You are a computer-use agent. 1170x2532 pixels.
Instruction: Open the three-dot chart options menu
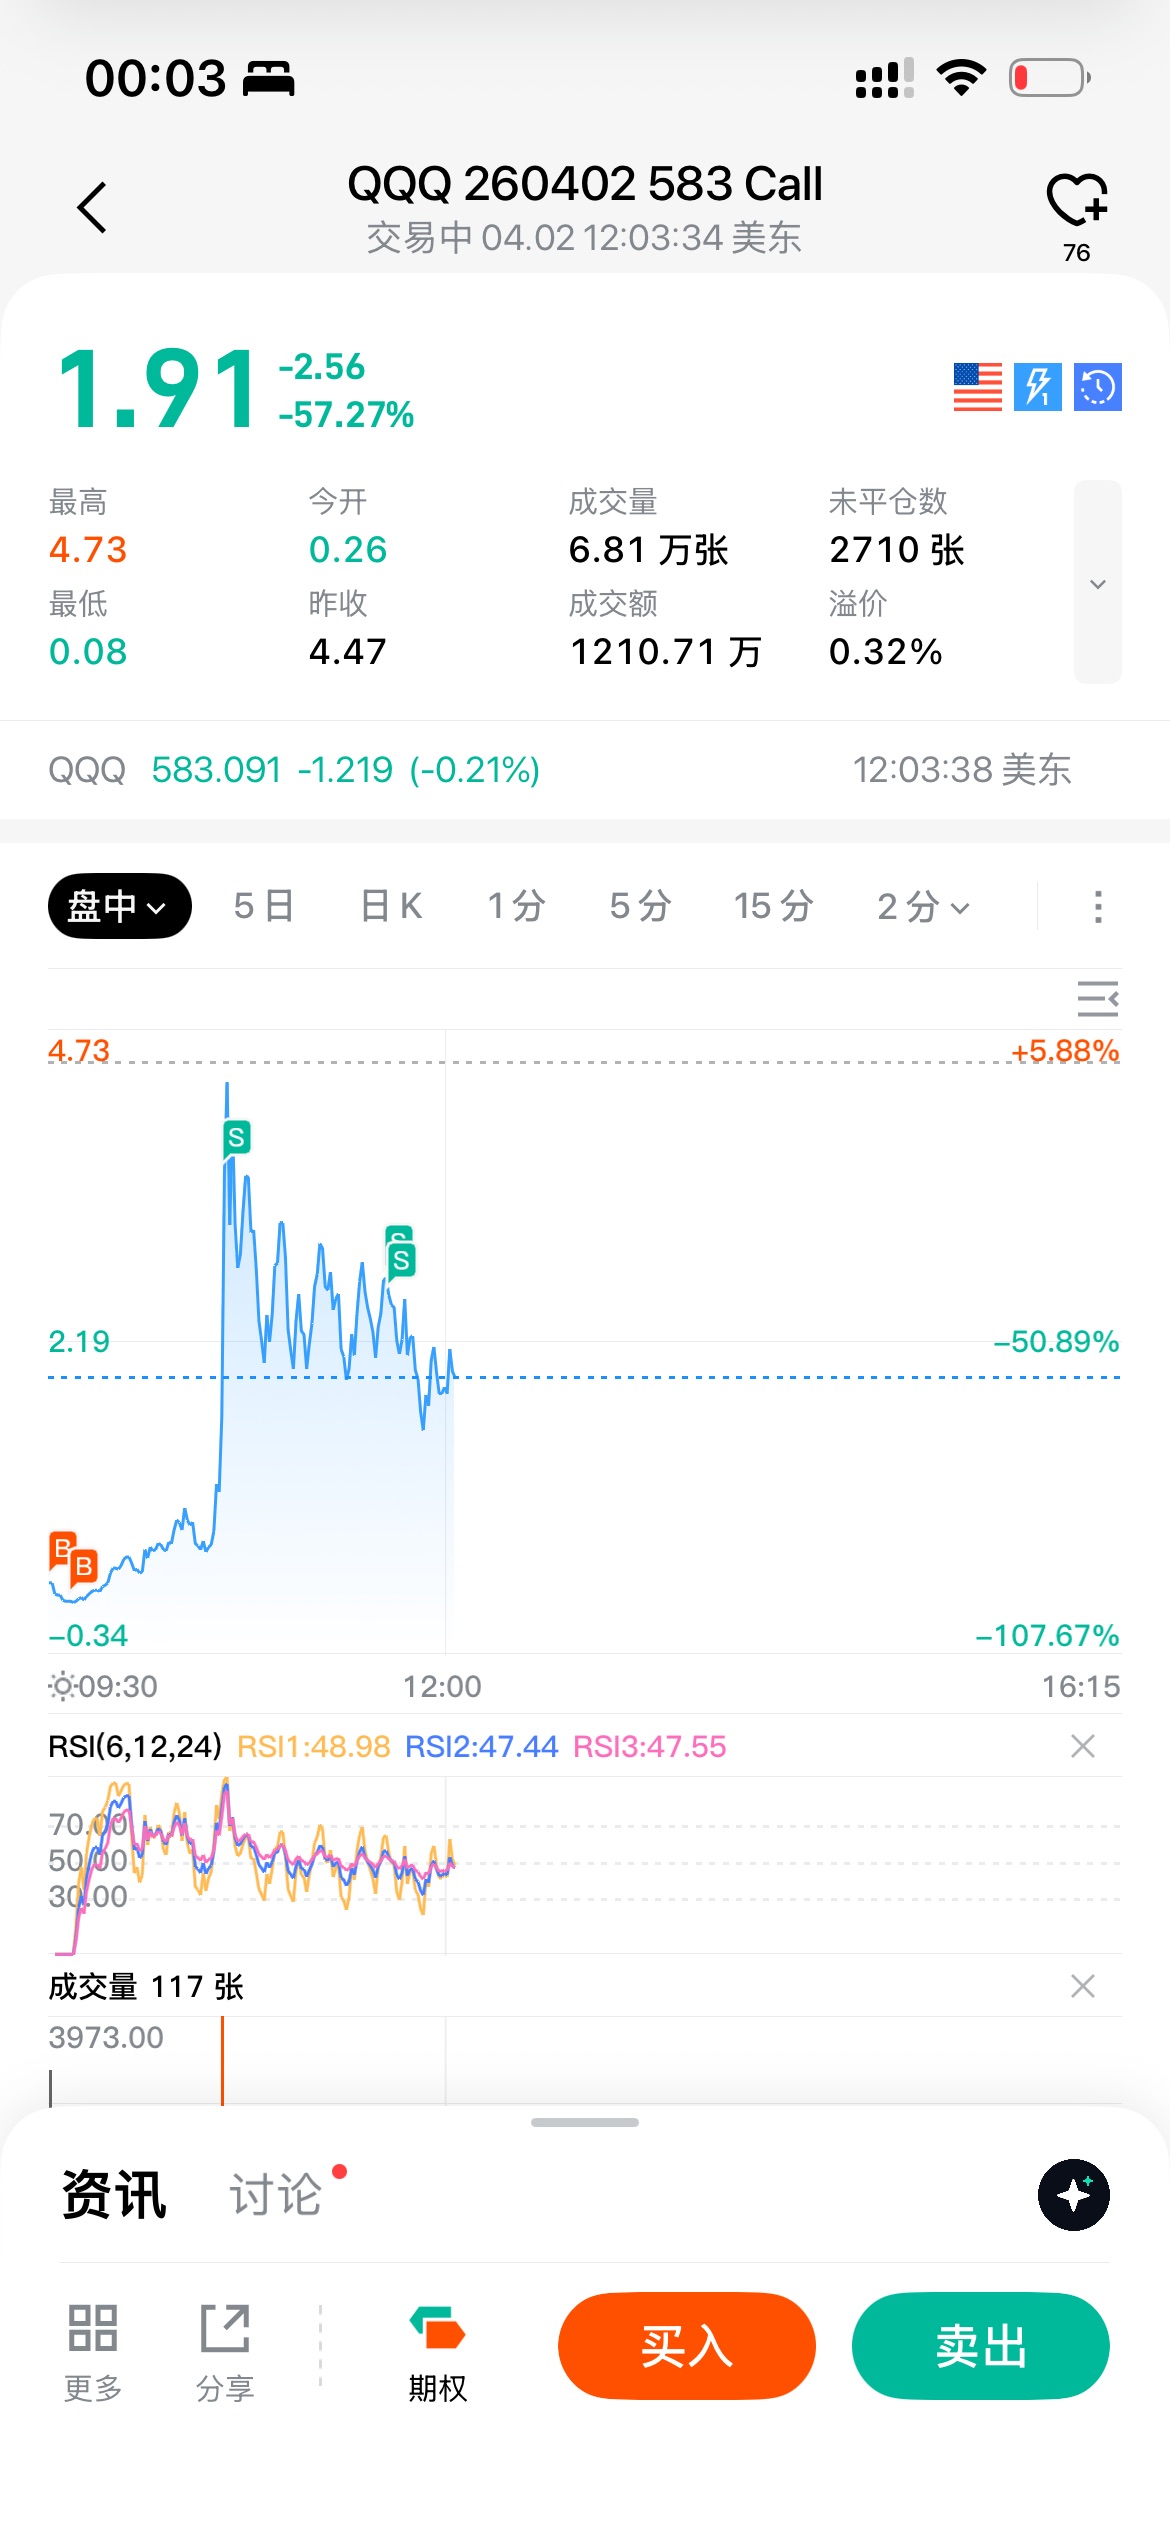(1098, 907)
